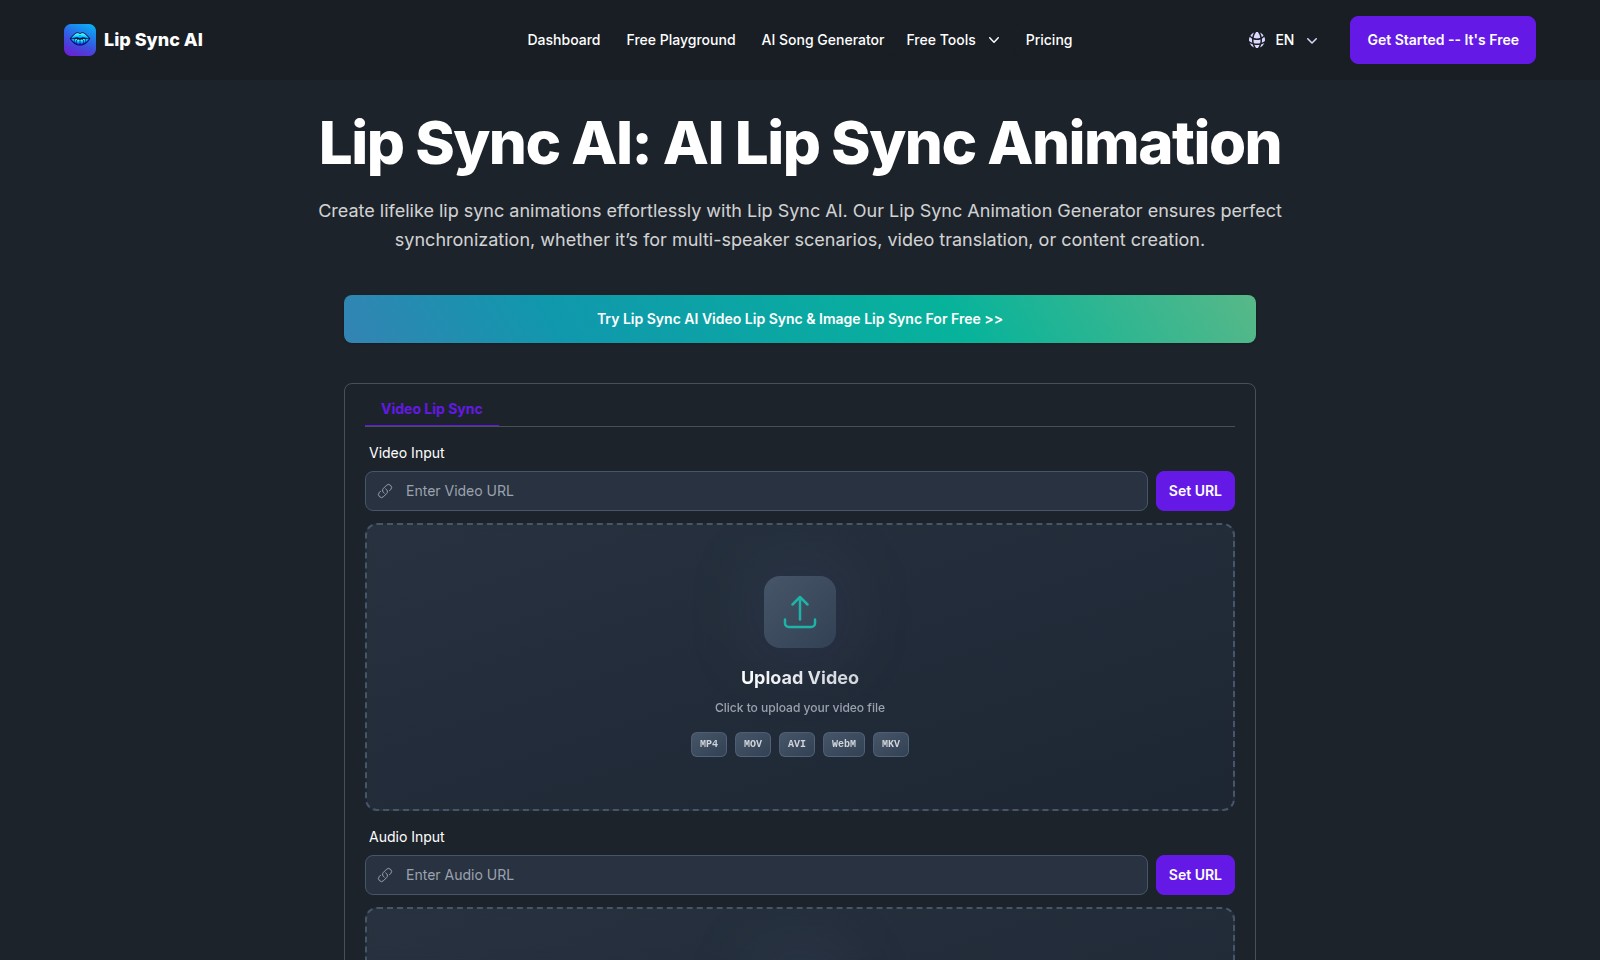Click the MKV format badge
Image resolution: width=1600 pixels, height=960 pixels.
tap(891, 744)
